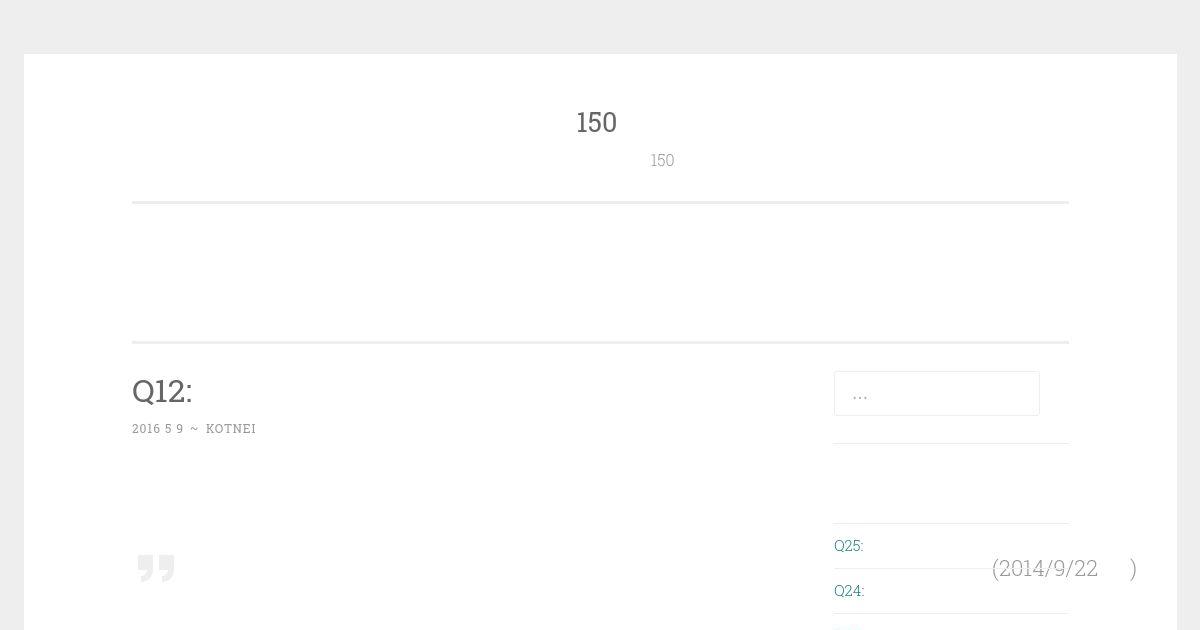Select the Q25 entry in recent posts
This screenshot has width=1200, height=630.
(x=848, y=545)
